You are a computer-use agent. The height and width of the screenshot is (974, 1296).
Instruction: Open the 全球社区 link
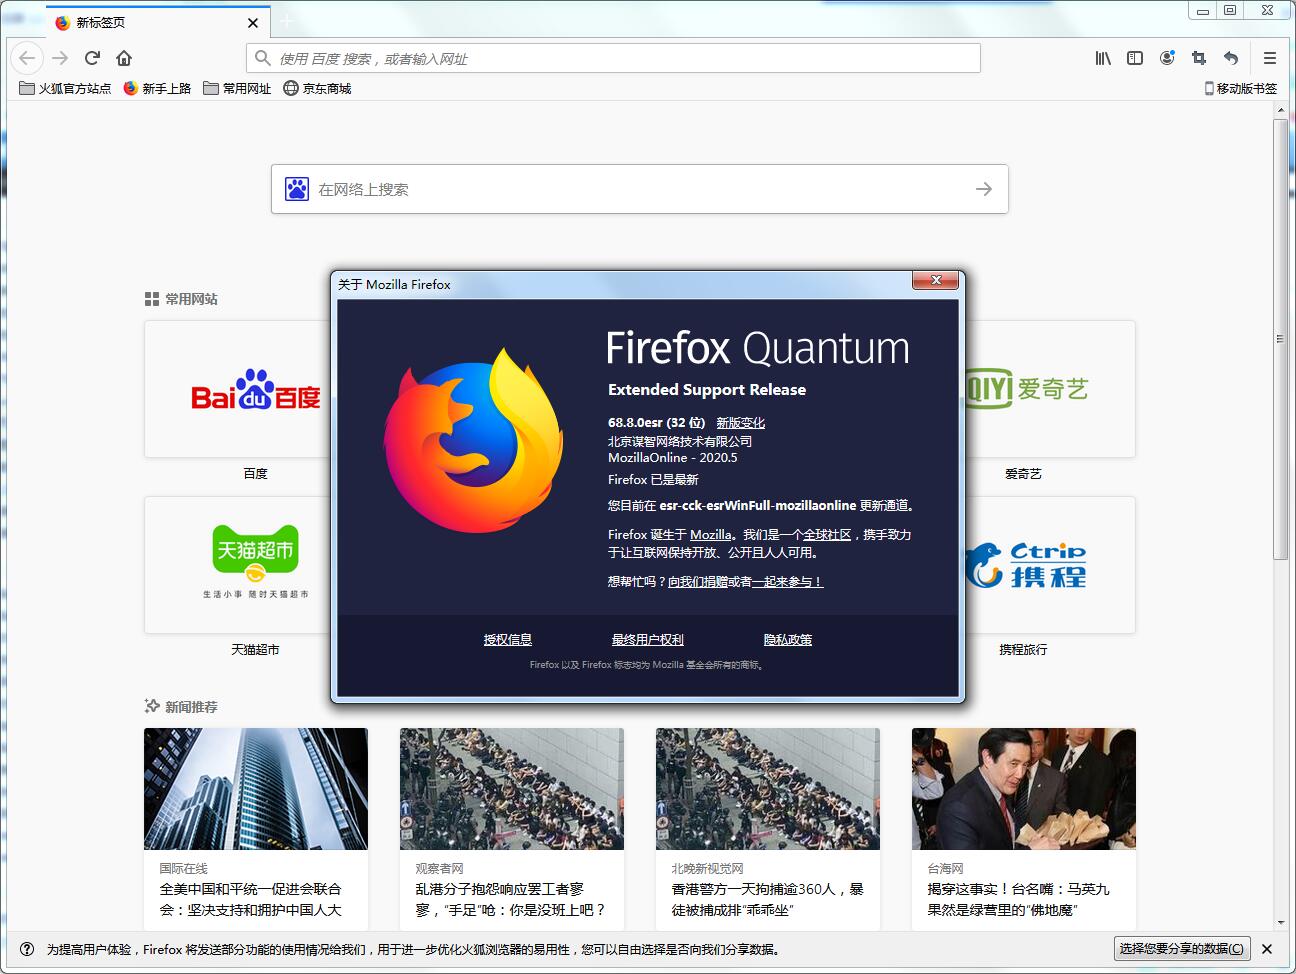(x=827, y=535)
